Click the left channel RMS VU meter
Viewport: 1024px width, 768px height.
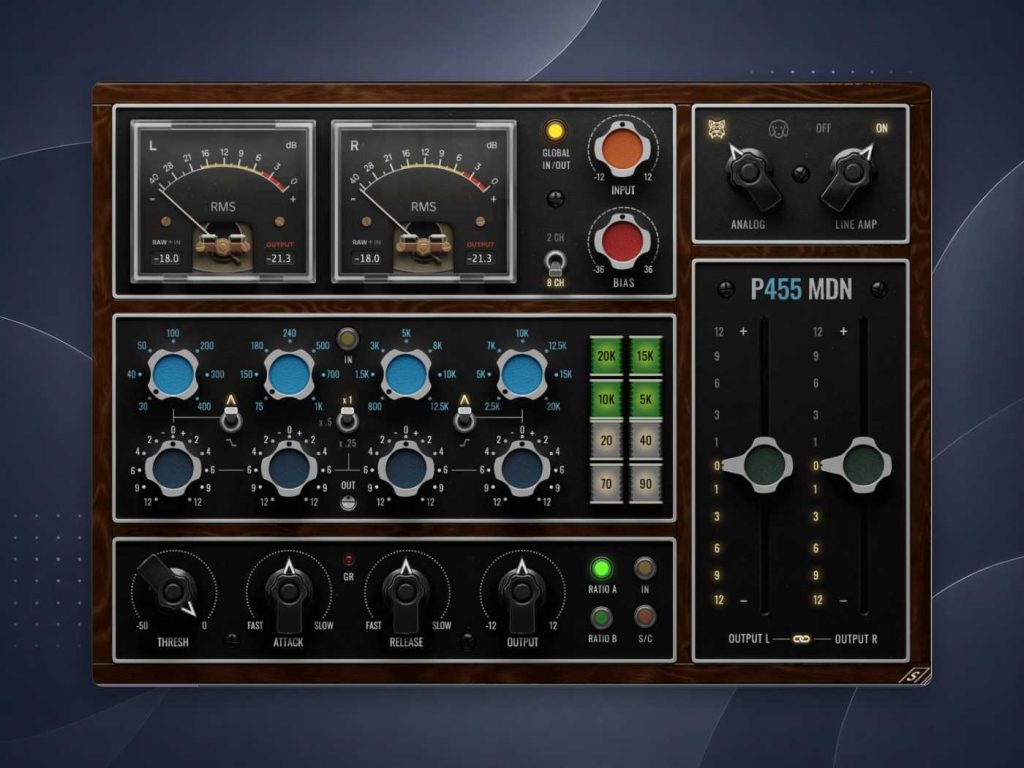(223, 201)
